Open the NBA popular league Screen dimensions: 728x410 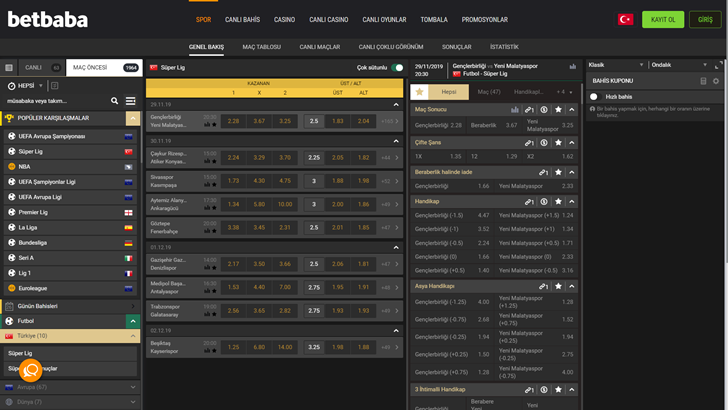(70, 167)
